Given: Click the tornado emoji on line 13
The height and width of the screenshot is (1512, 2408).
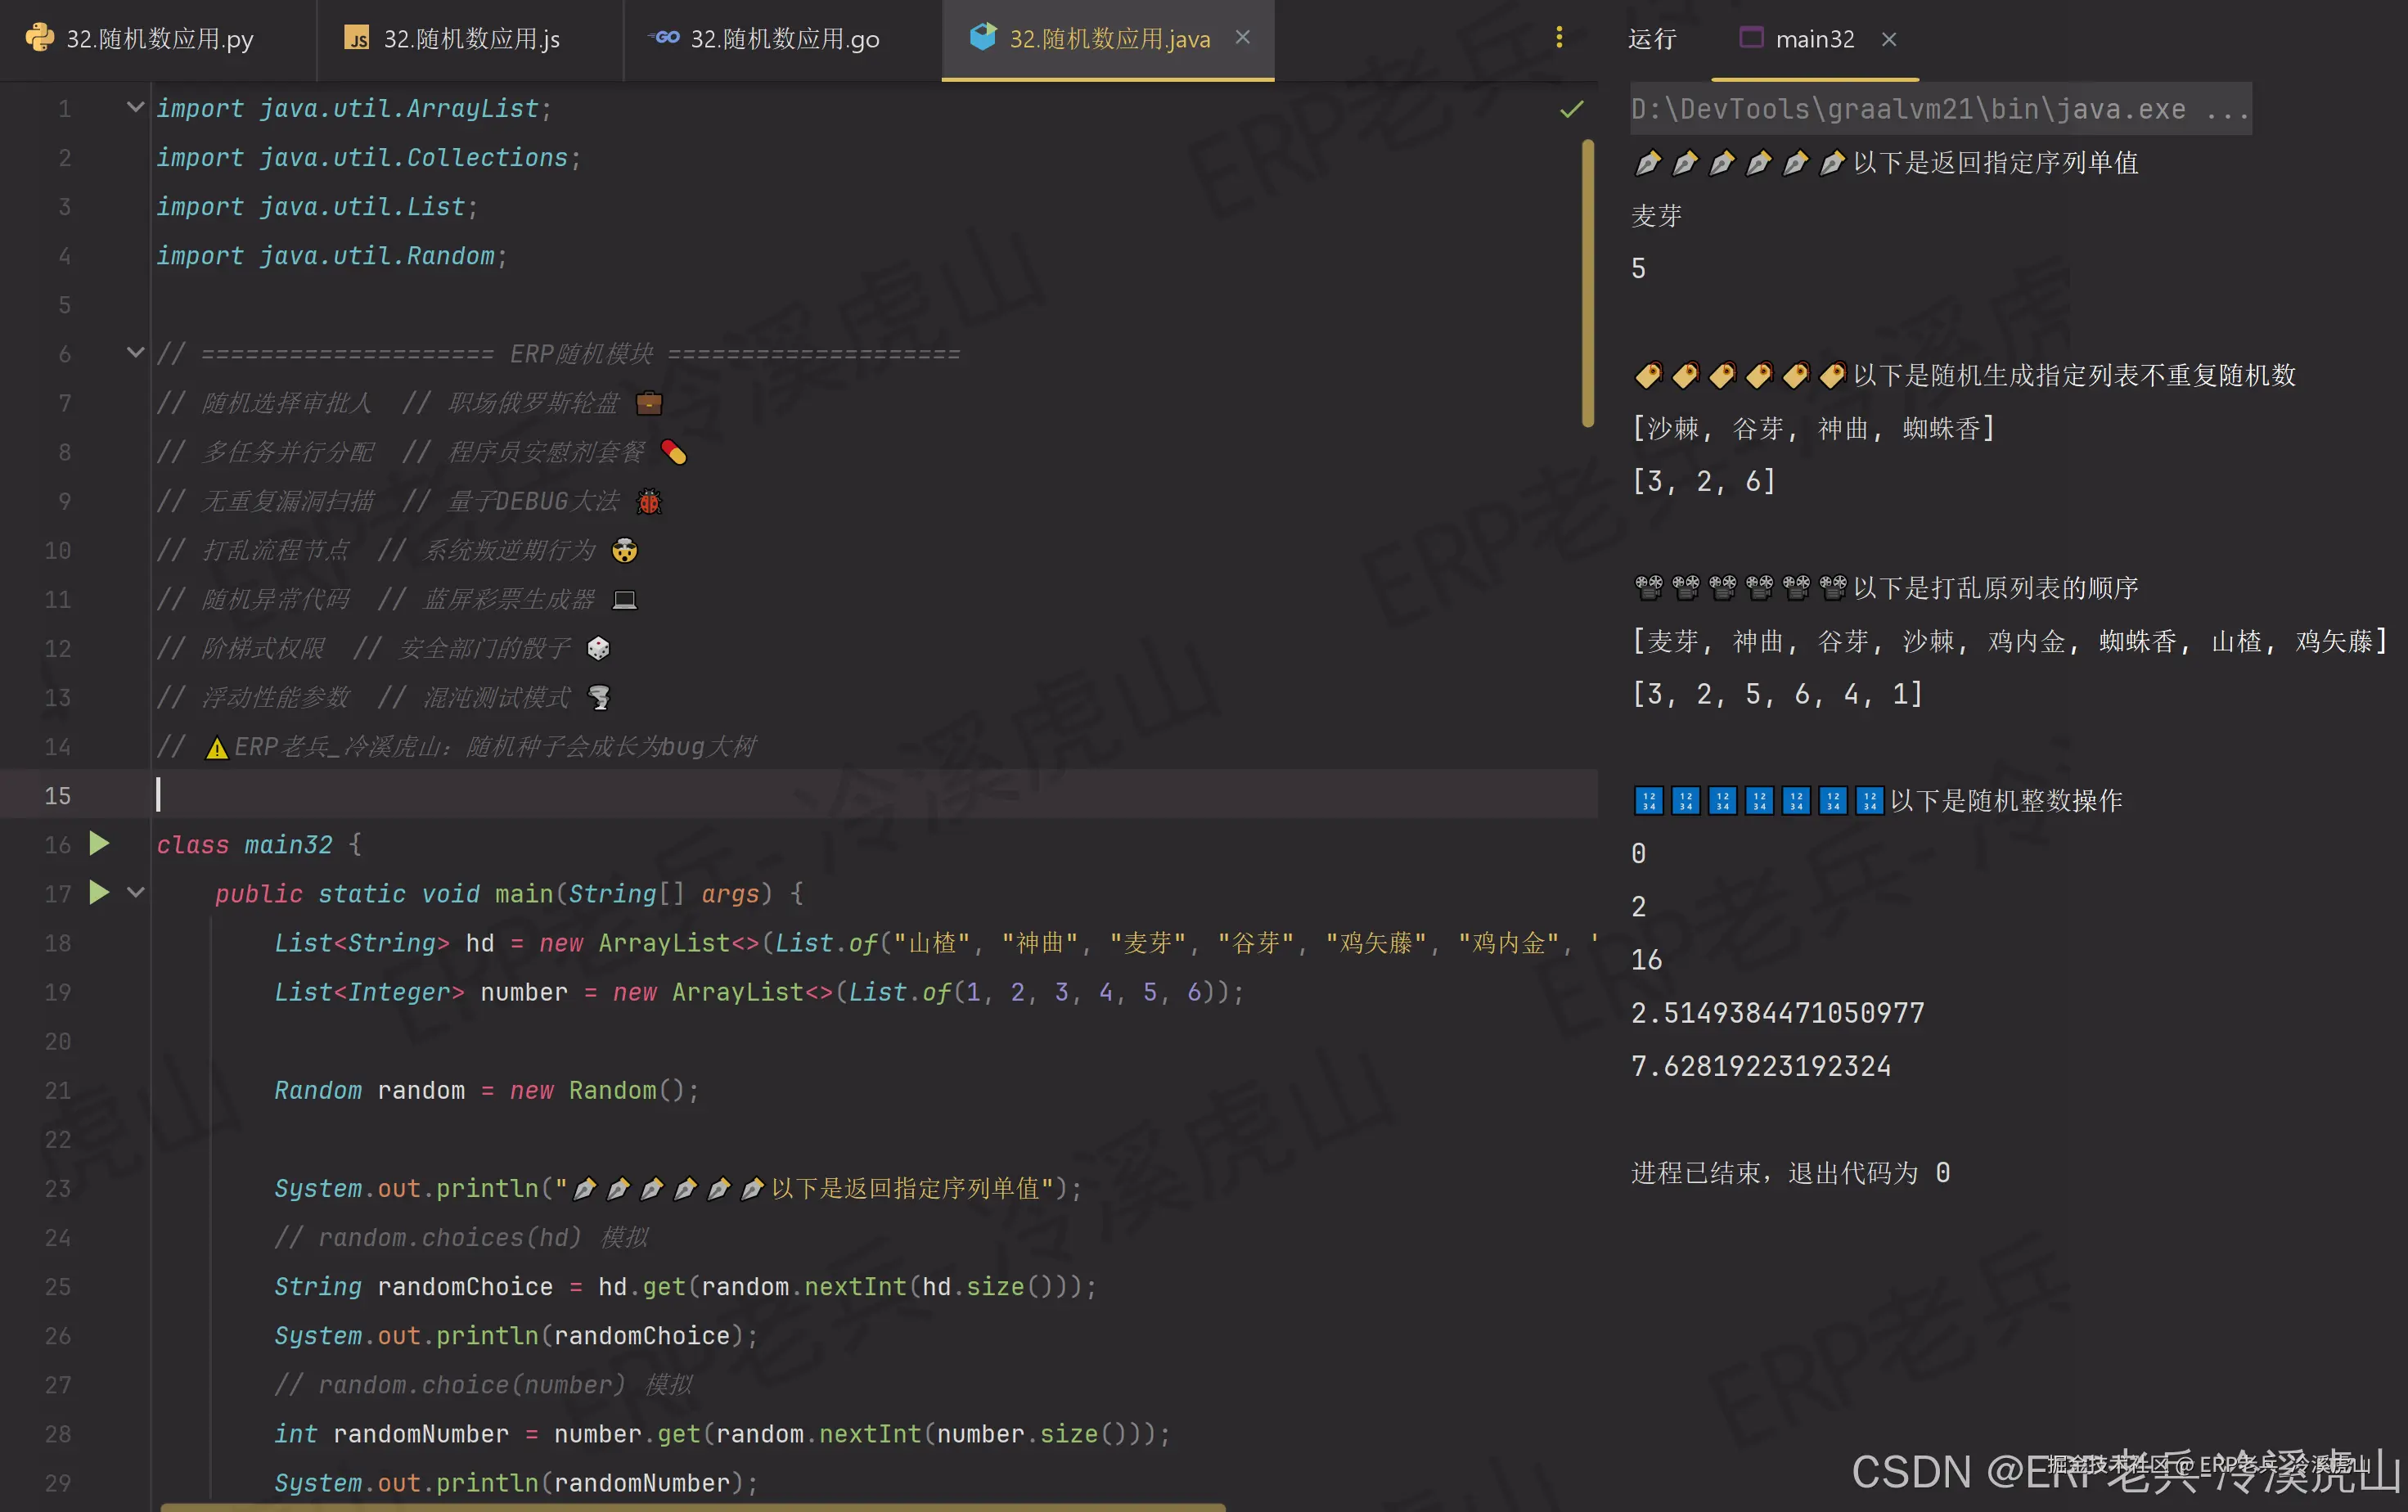Looking at the screenshot, I should (x=599, y=697).
